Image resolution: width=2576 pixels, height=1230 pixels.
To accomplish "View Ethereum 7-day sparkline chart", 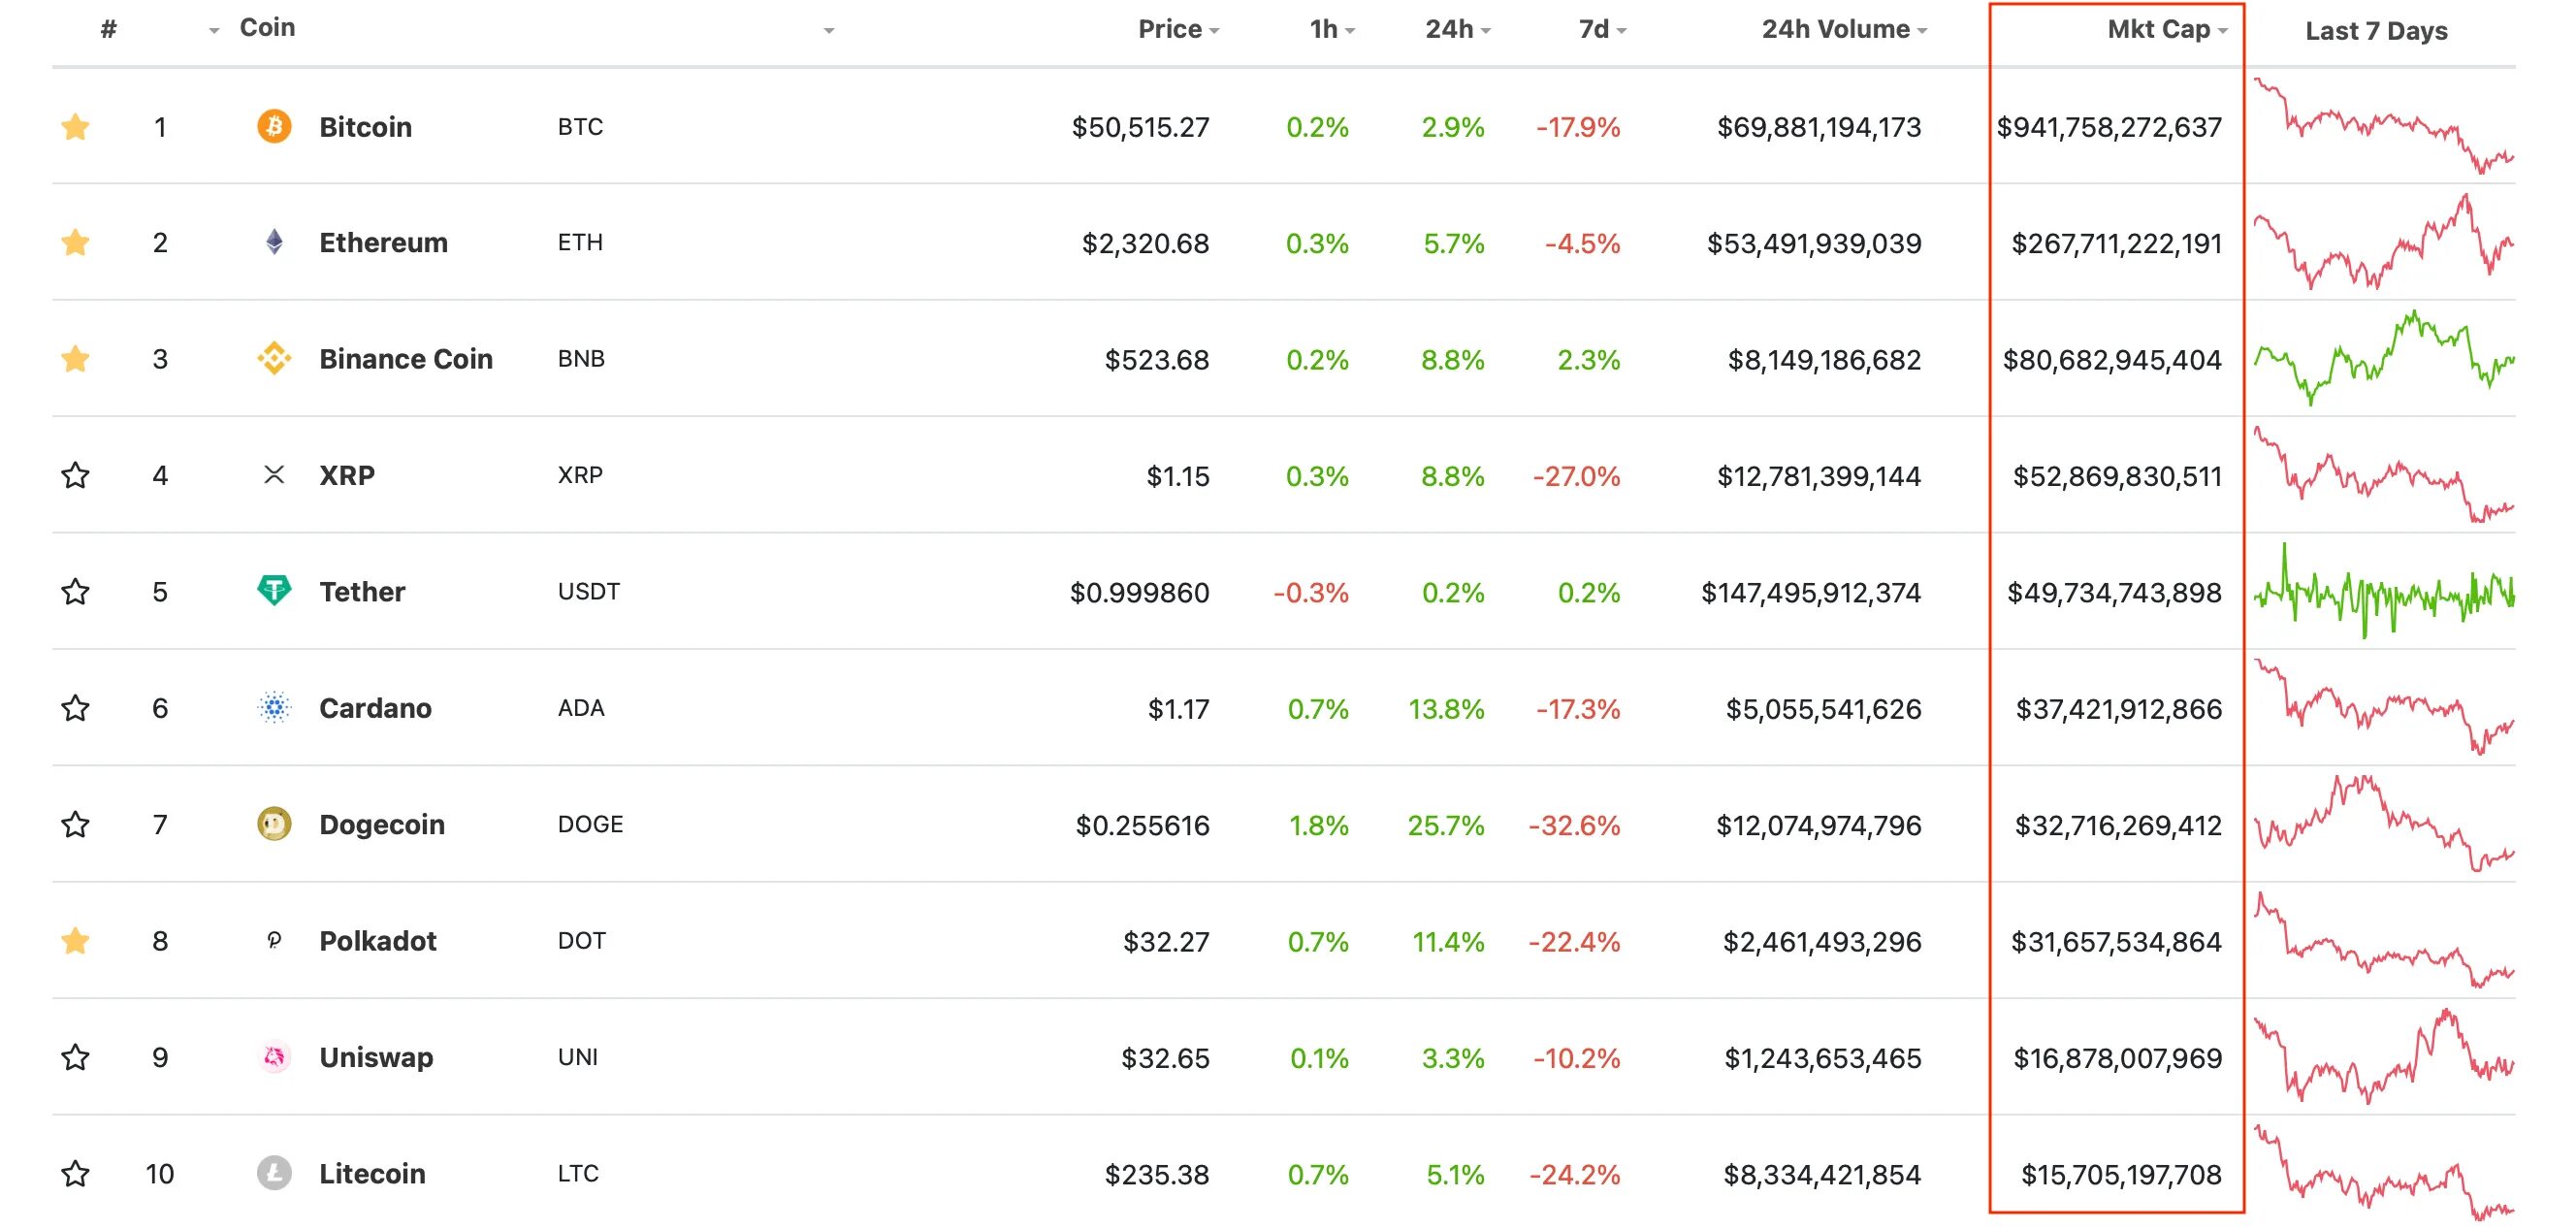I will (2383, 242).
